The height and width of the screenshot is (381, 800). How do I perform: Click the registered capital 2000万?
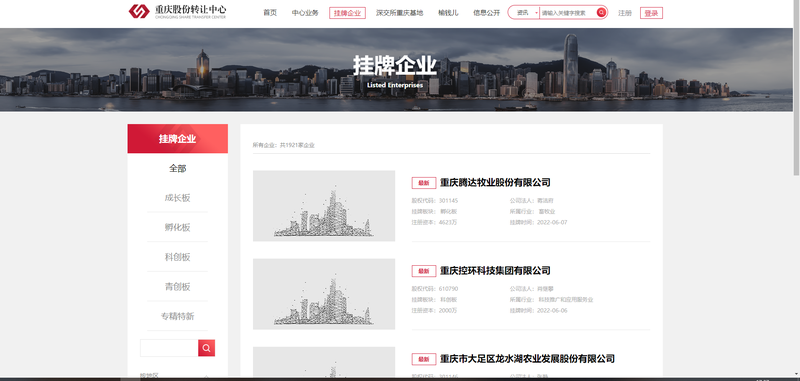[448, 311]
